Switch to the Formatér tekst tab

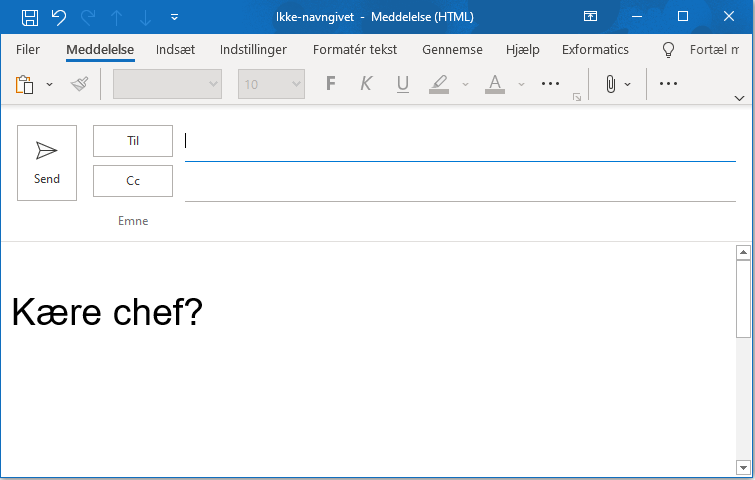[x=354, y=50]
